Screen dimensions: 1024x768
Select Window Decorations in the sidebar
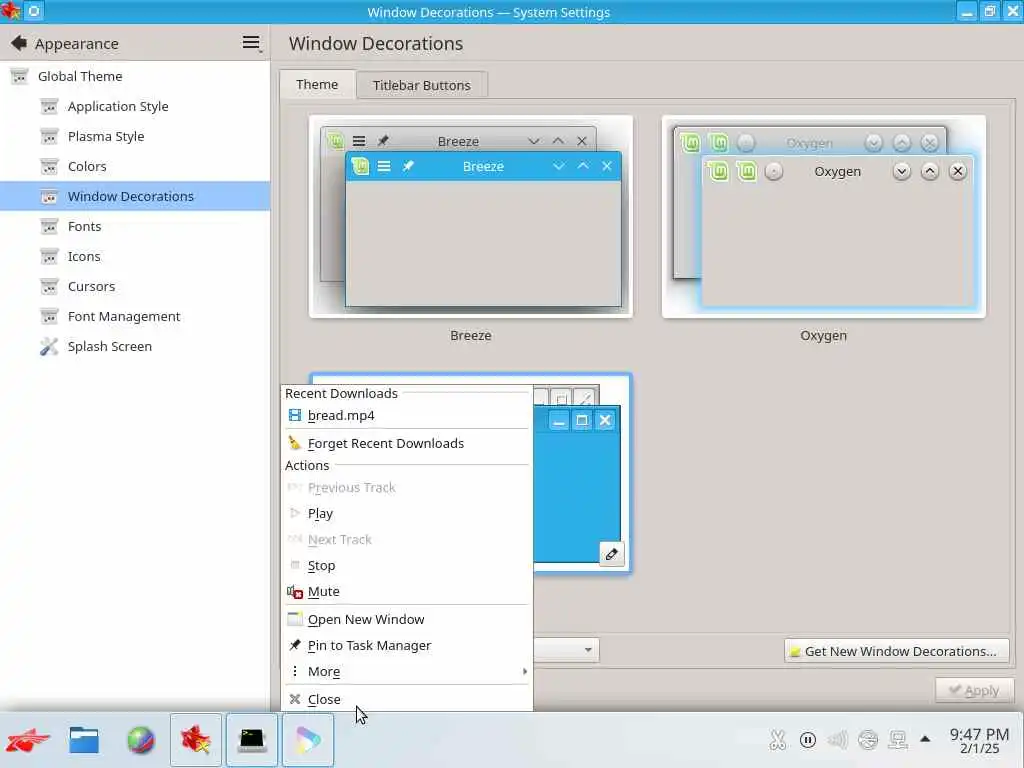tap(135, 197)
